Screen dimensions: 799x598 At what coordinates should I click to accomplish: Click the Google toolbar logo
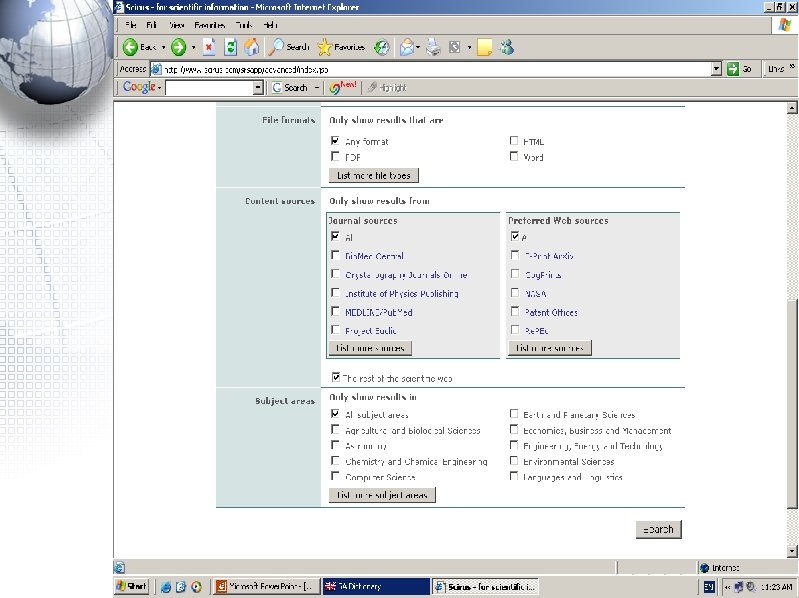[x=139, y=87]
